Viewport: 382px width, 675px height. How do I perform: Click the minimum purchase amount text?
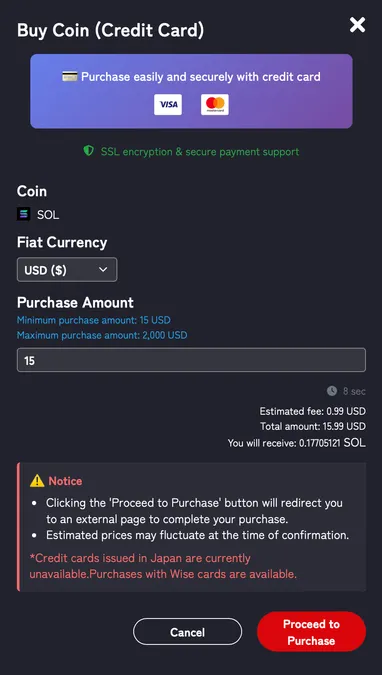tap(93, 320)
